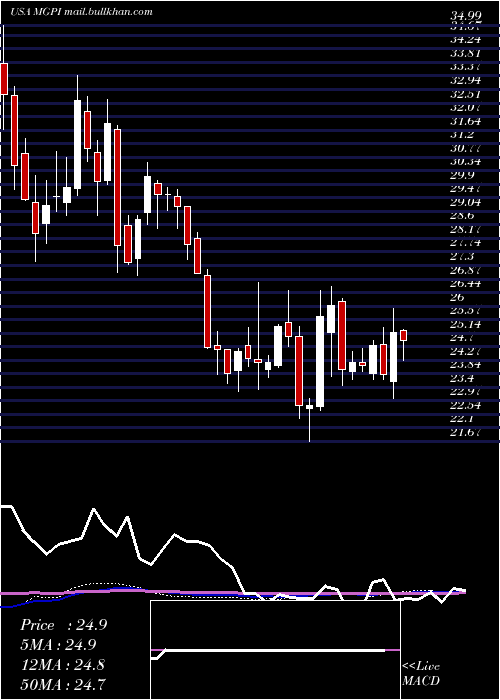Click the 22.54 price axis label
The width and height of the screenshot is (500, 700).
464,405
